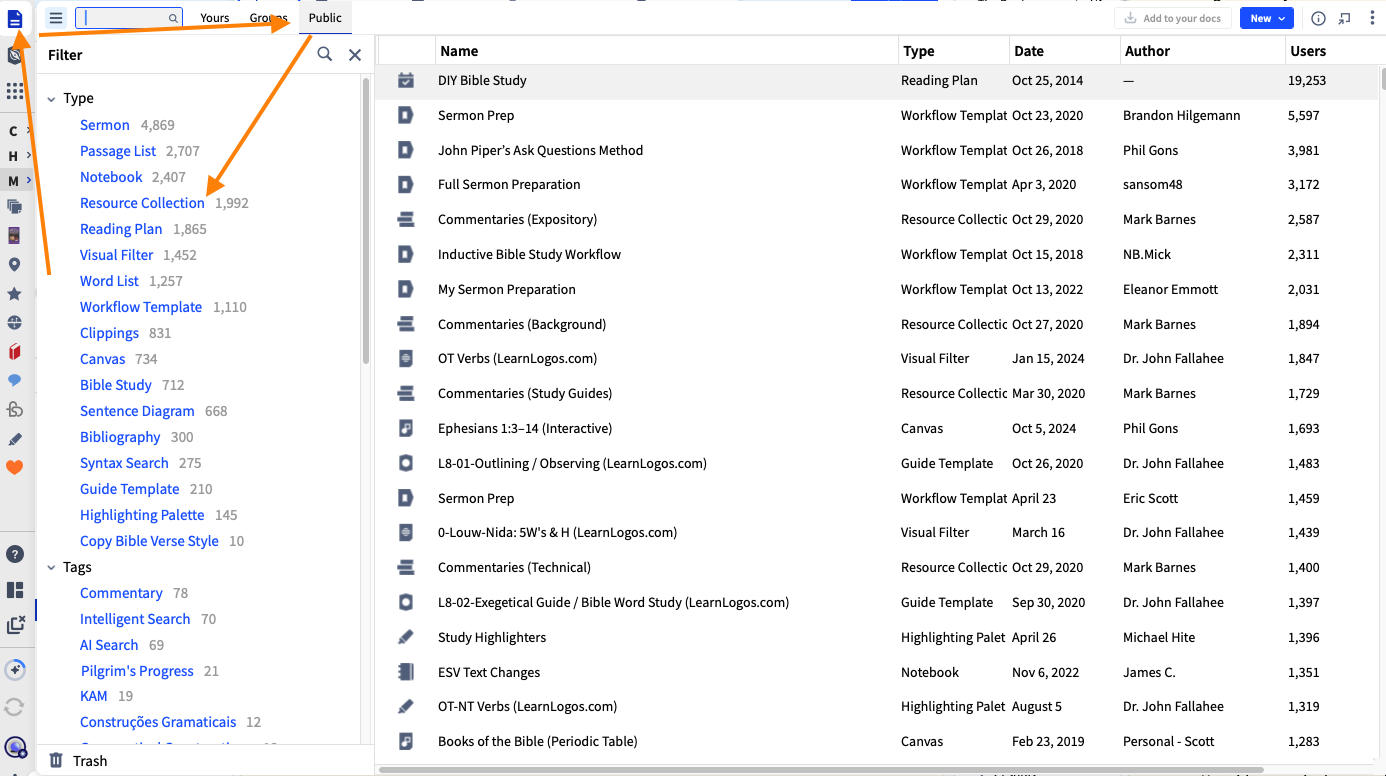Open the help question mark icon
The image size is (1386, 776).
15,554
